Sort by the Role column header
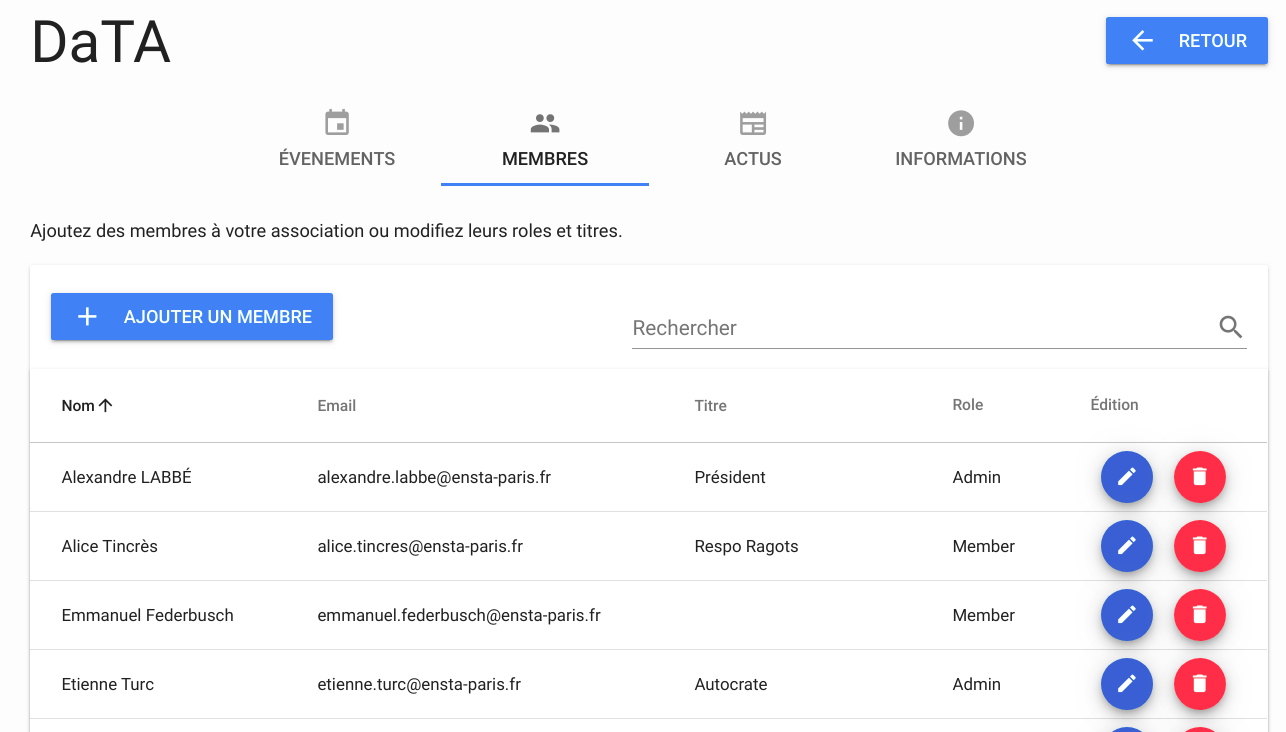Viewport: 1286px width, 732px height. pyautogui.click(x=968, y=405)
